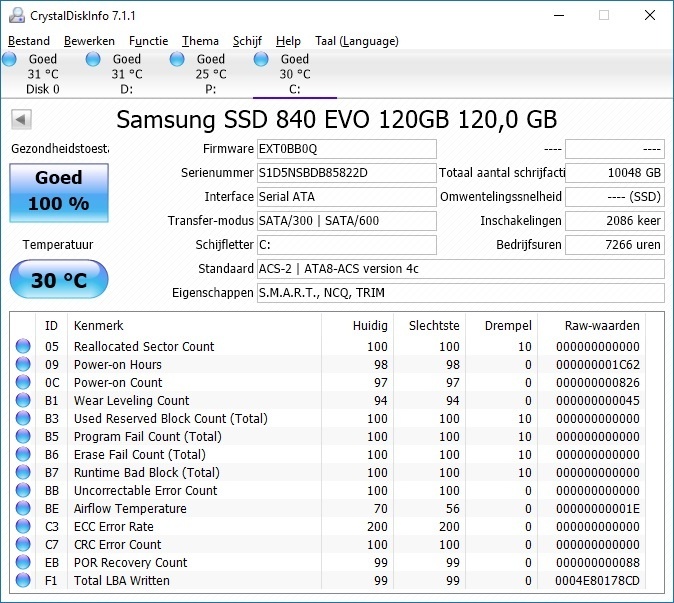The image size is (674, 603).
Task: Open the Thema menu
Action: (200, 41)
